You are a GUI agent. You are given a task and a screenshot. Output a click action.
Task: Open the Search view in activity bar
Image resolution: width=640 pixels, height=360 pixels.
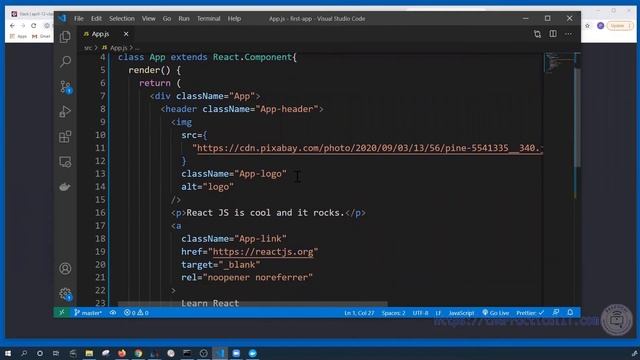pos(65,62)
